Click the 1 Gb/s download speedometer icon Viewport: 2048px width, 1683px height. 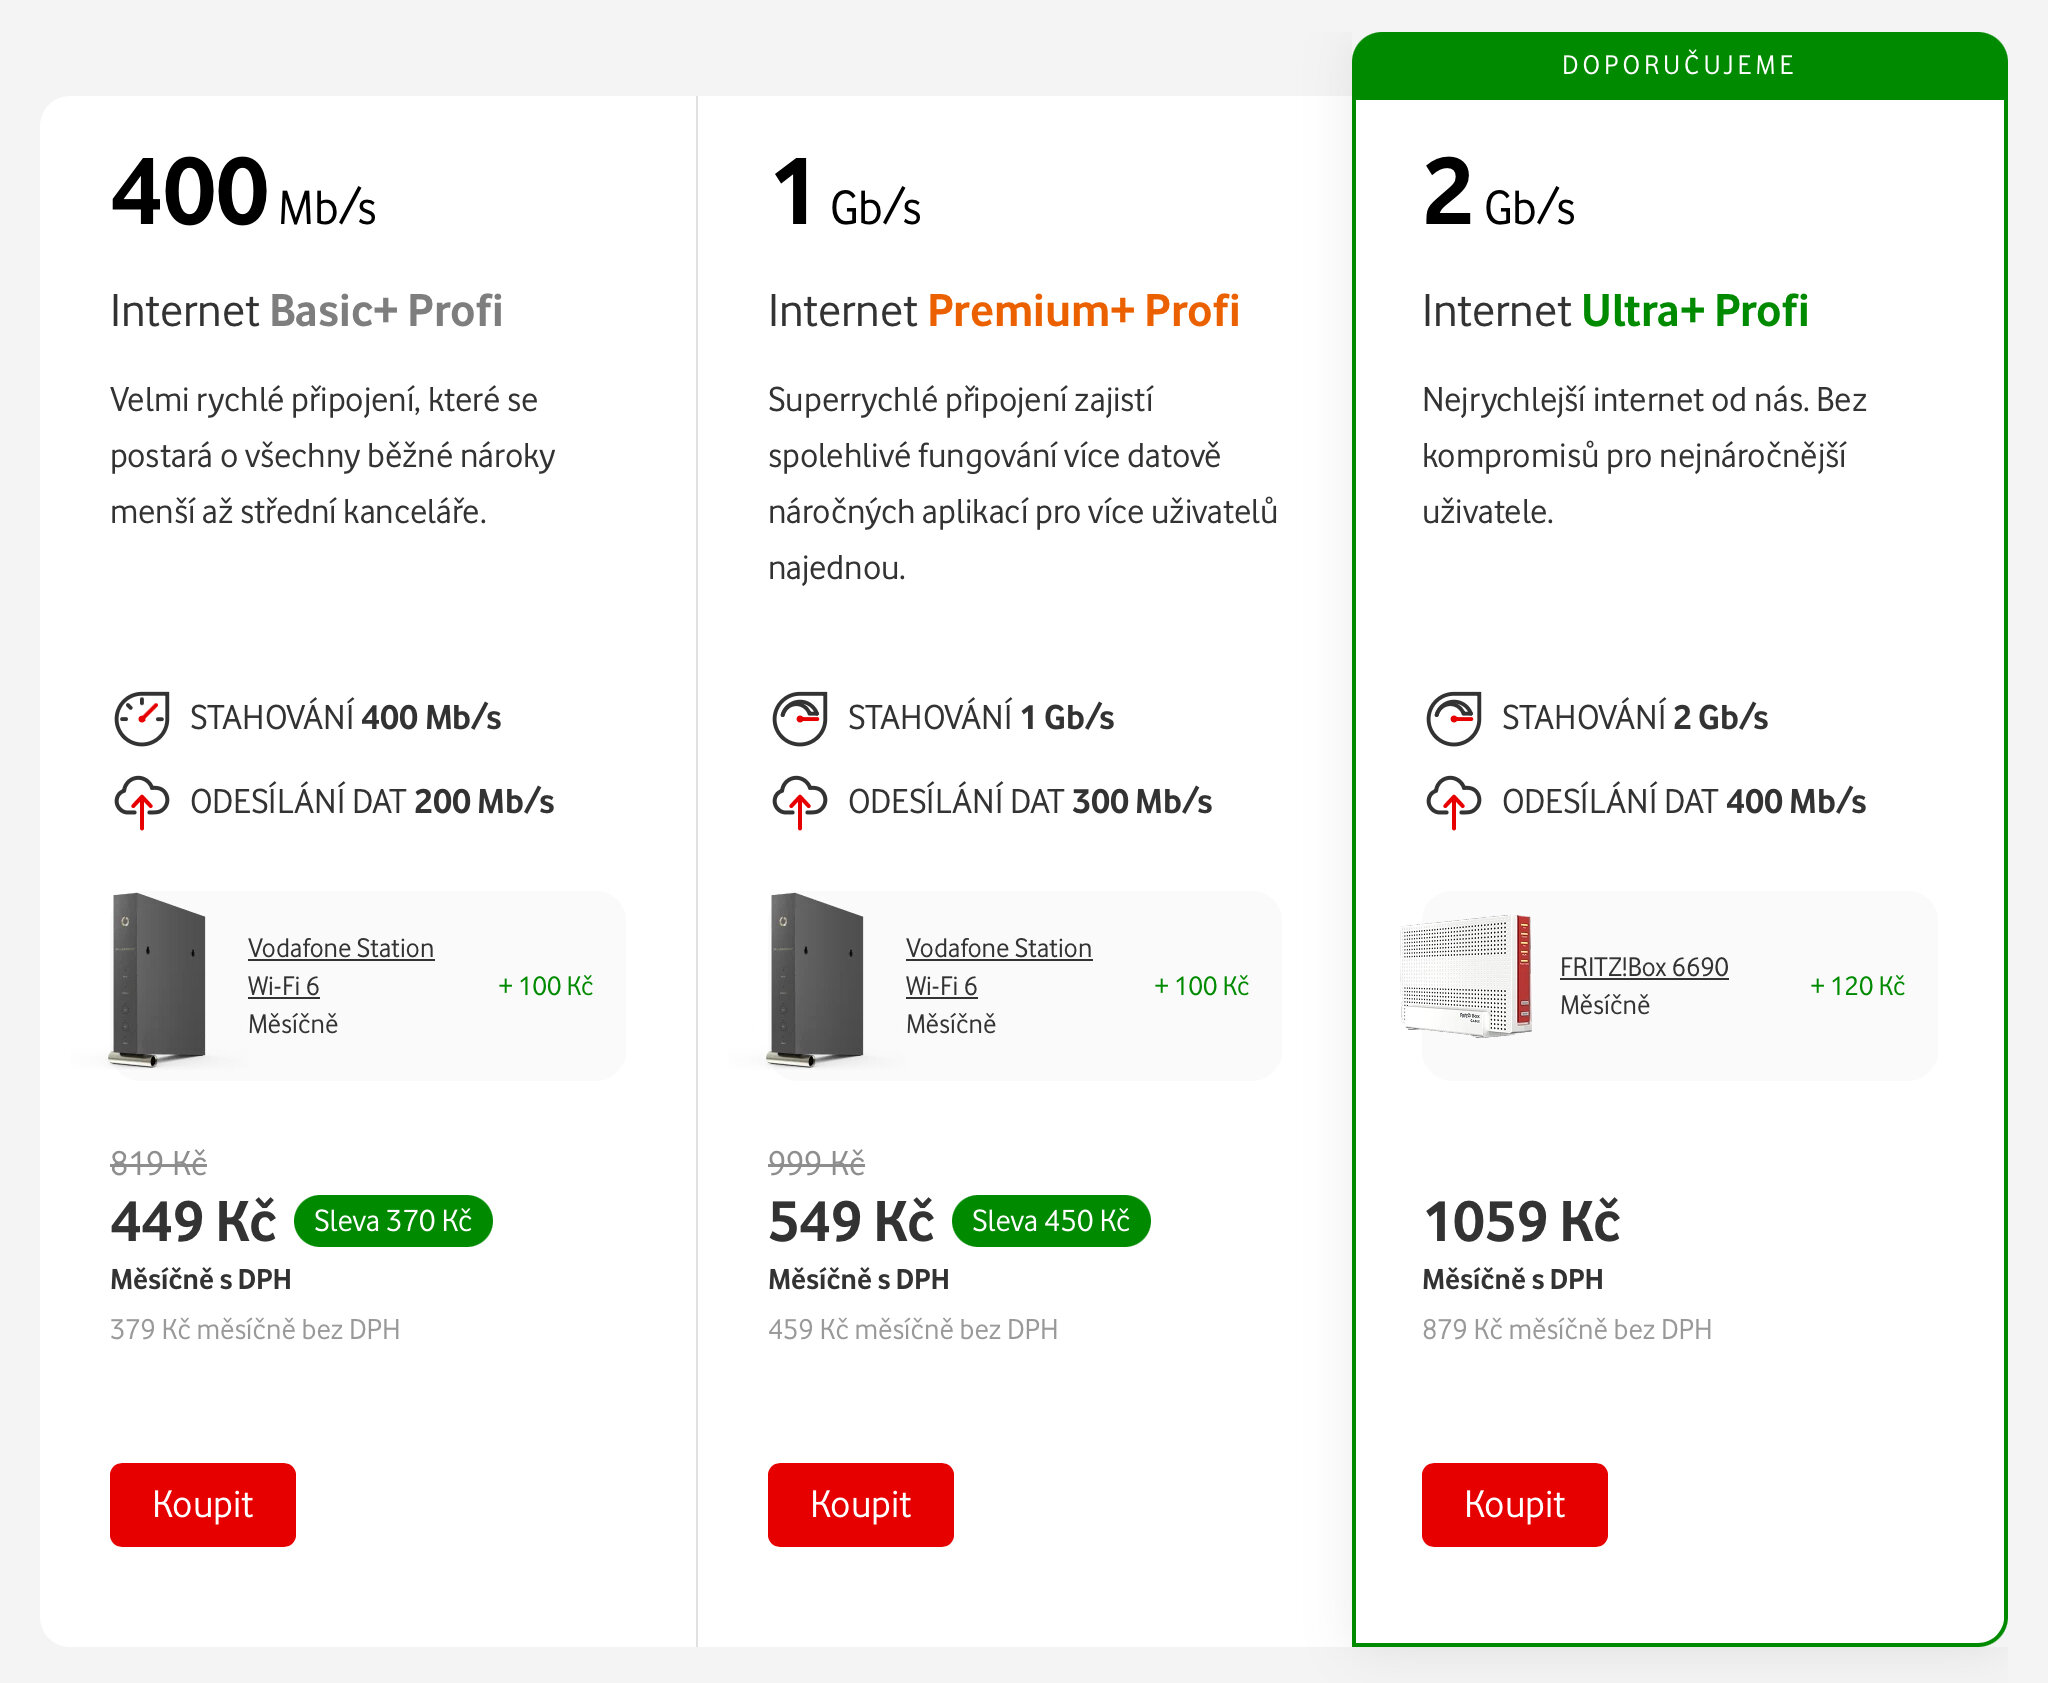click(799, 718)
